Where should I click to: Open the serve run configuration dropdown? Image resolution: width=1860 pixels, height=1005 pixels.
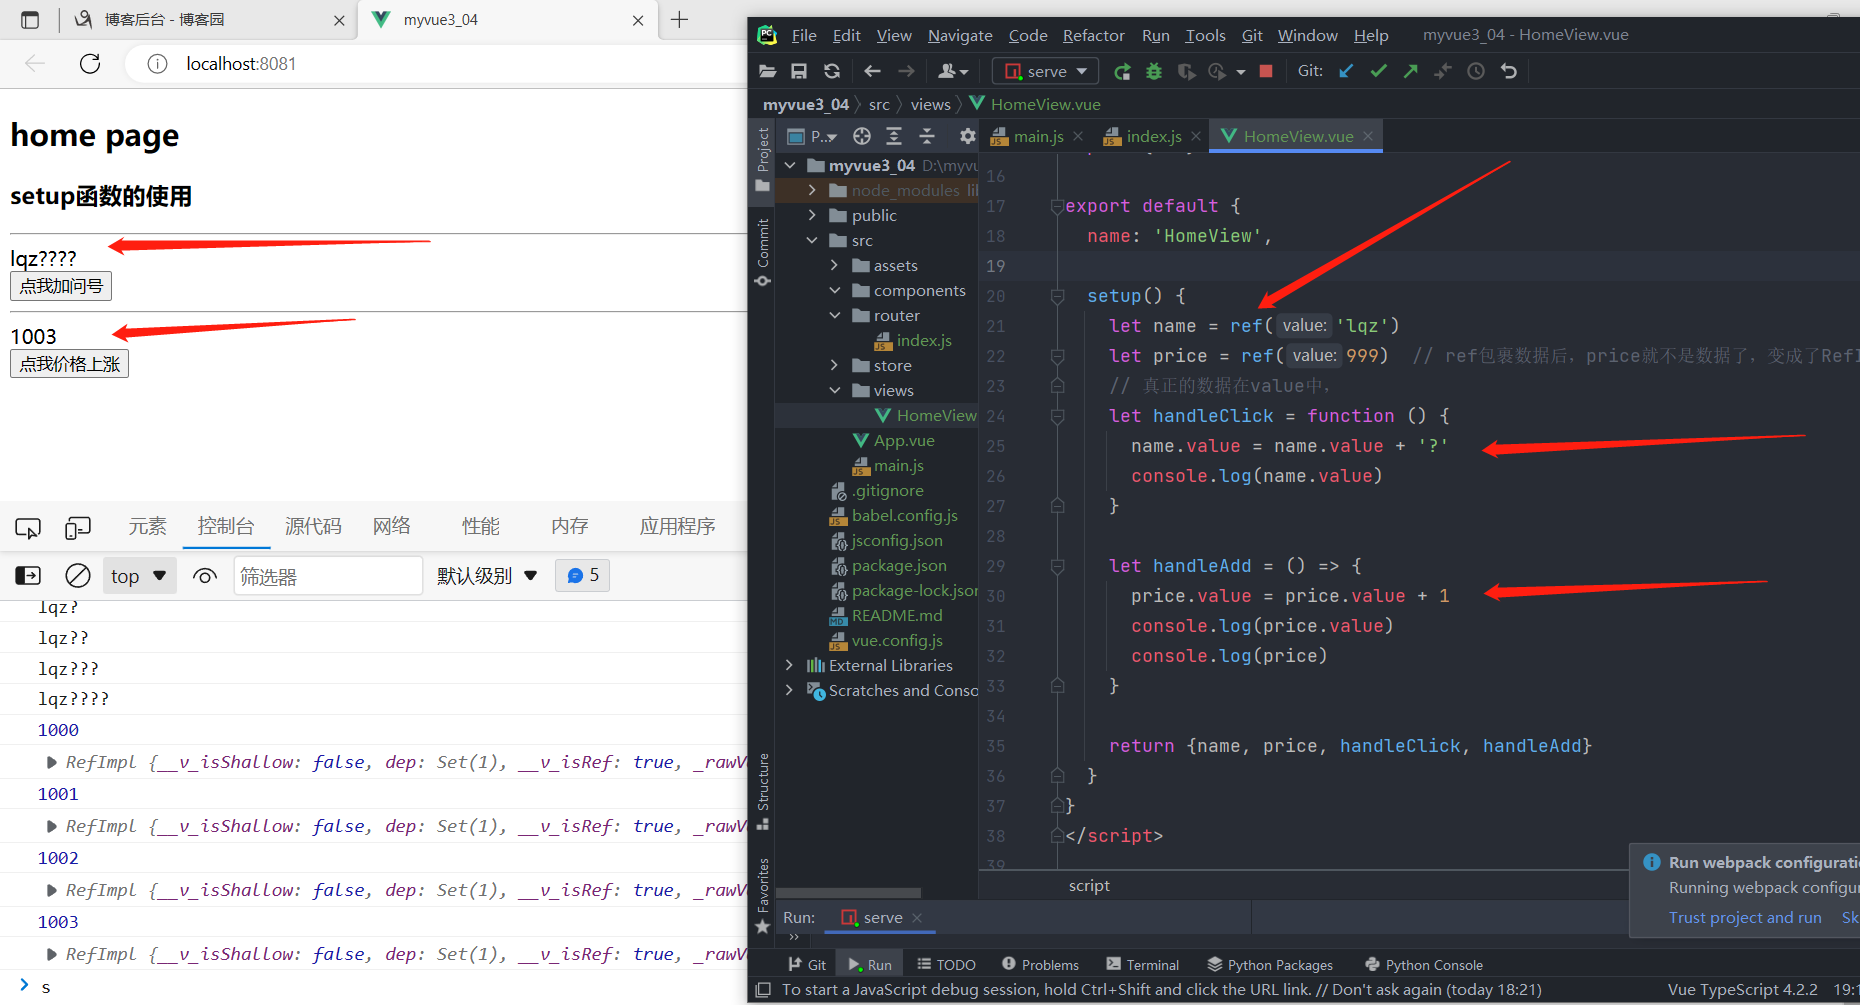[x=1046, y=71]
